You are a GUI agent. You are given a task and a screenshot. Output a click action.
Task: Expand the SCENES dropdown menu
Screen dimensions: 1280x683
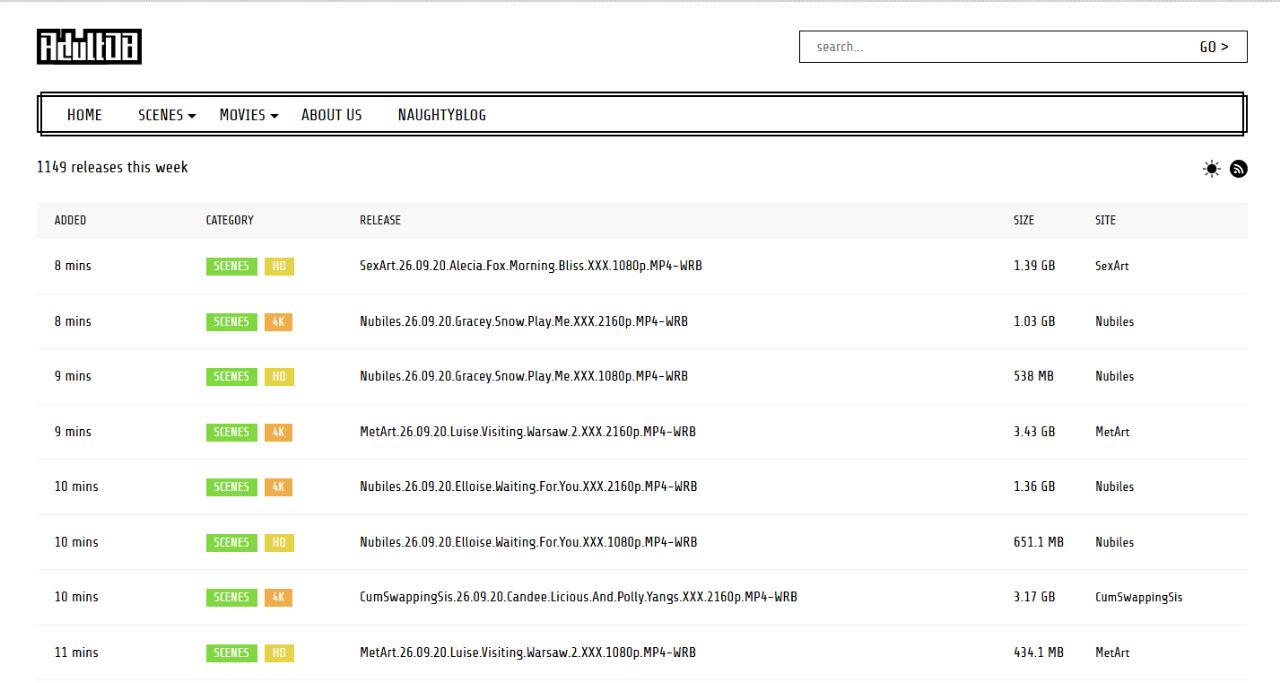[167, 115]
